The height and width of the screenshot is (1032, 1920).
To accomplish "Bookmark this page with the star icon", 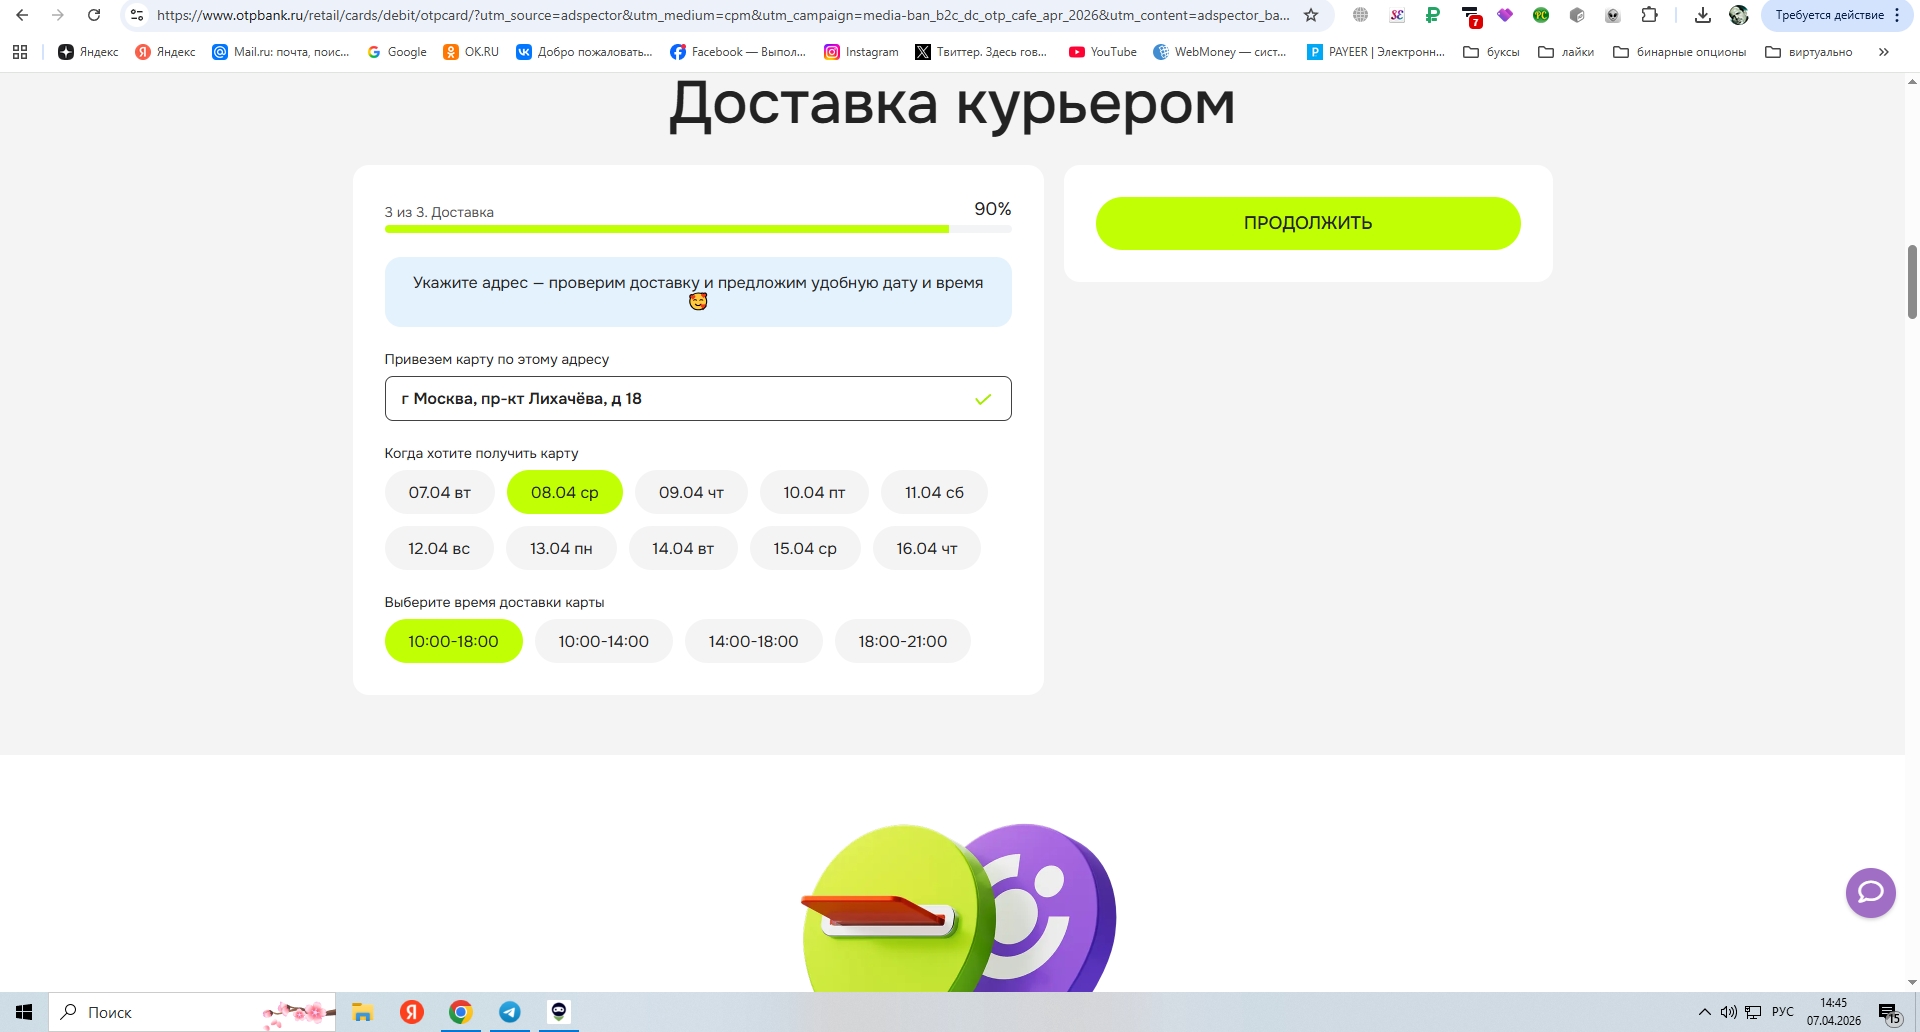I will tap(1311, 15).
